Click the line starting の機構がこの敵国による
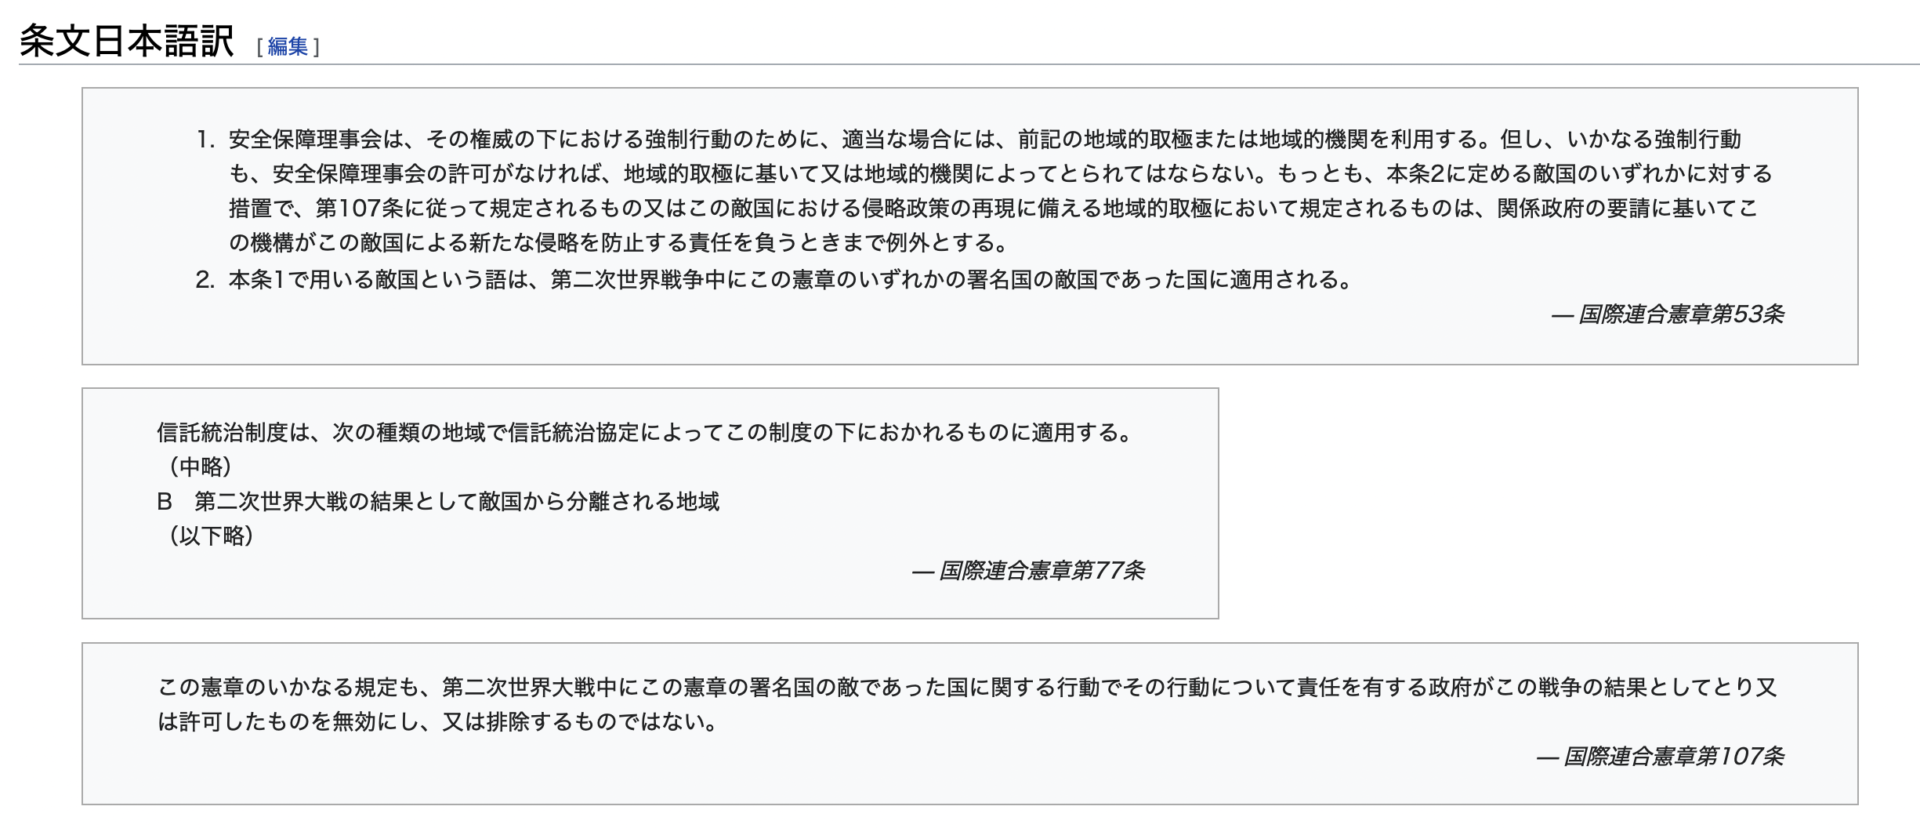The height and width of the screenshot is (828, 1920). coord(618,243)
